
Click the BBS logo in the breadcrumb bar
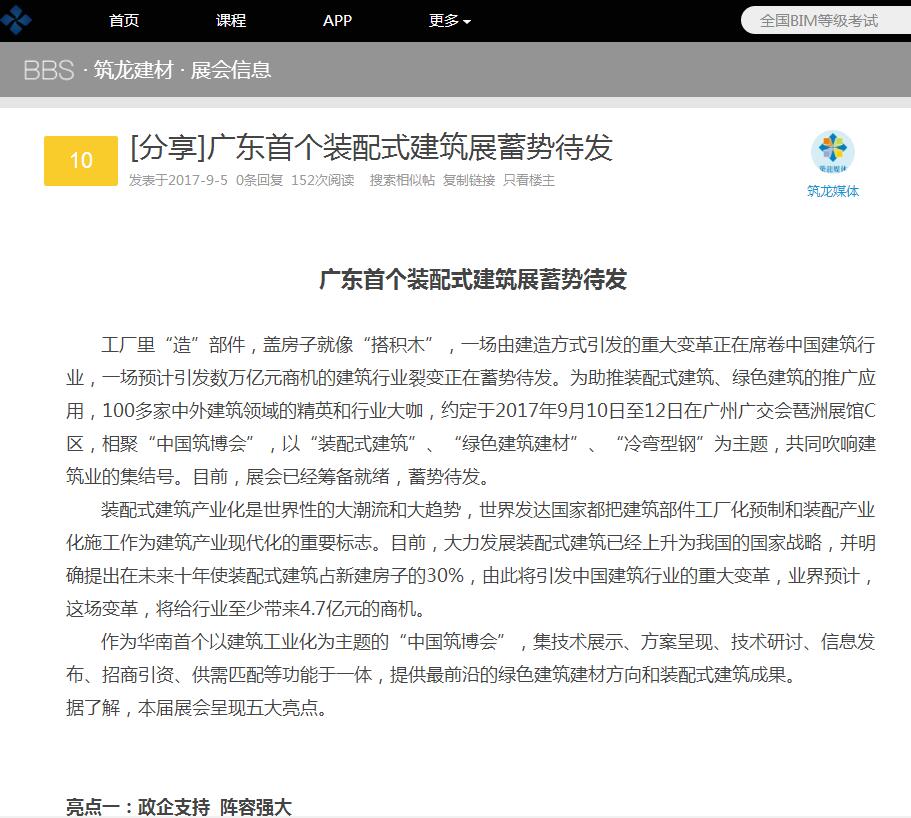coord(49,70)
